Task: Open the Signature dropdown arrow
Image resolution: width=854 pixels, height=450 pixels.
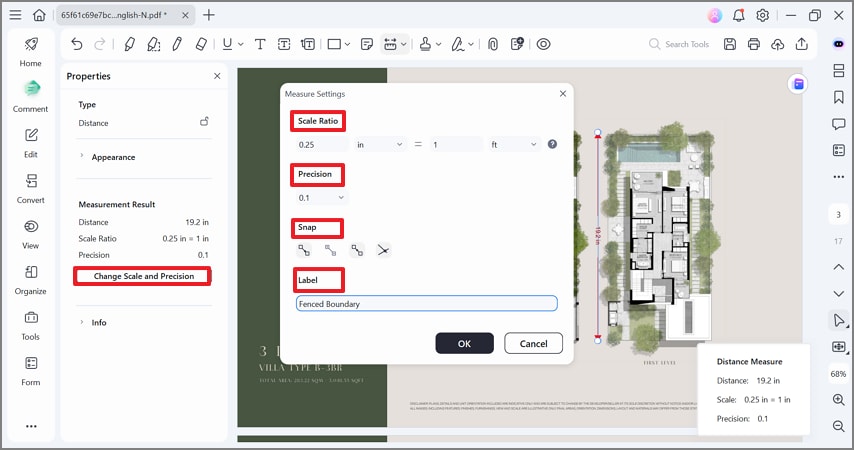Action: pos(471,44)
